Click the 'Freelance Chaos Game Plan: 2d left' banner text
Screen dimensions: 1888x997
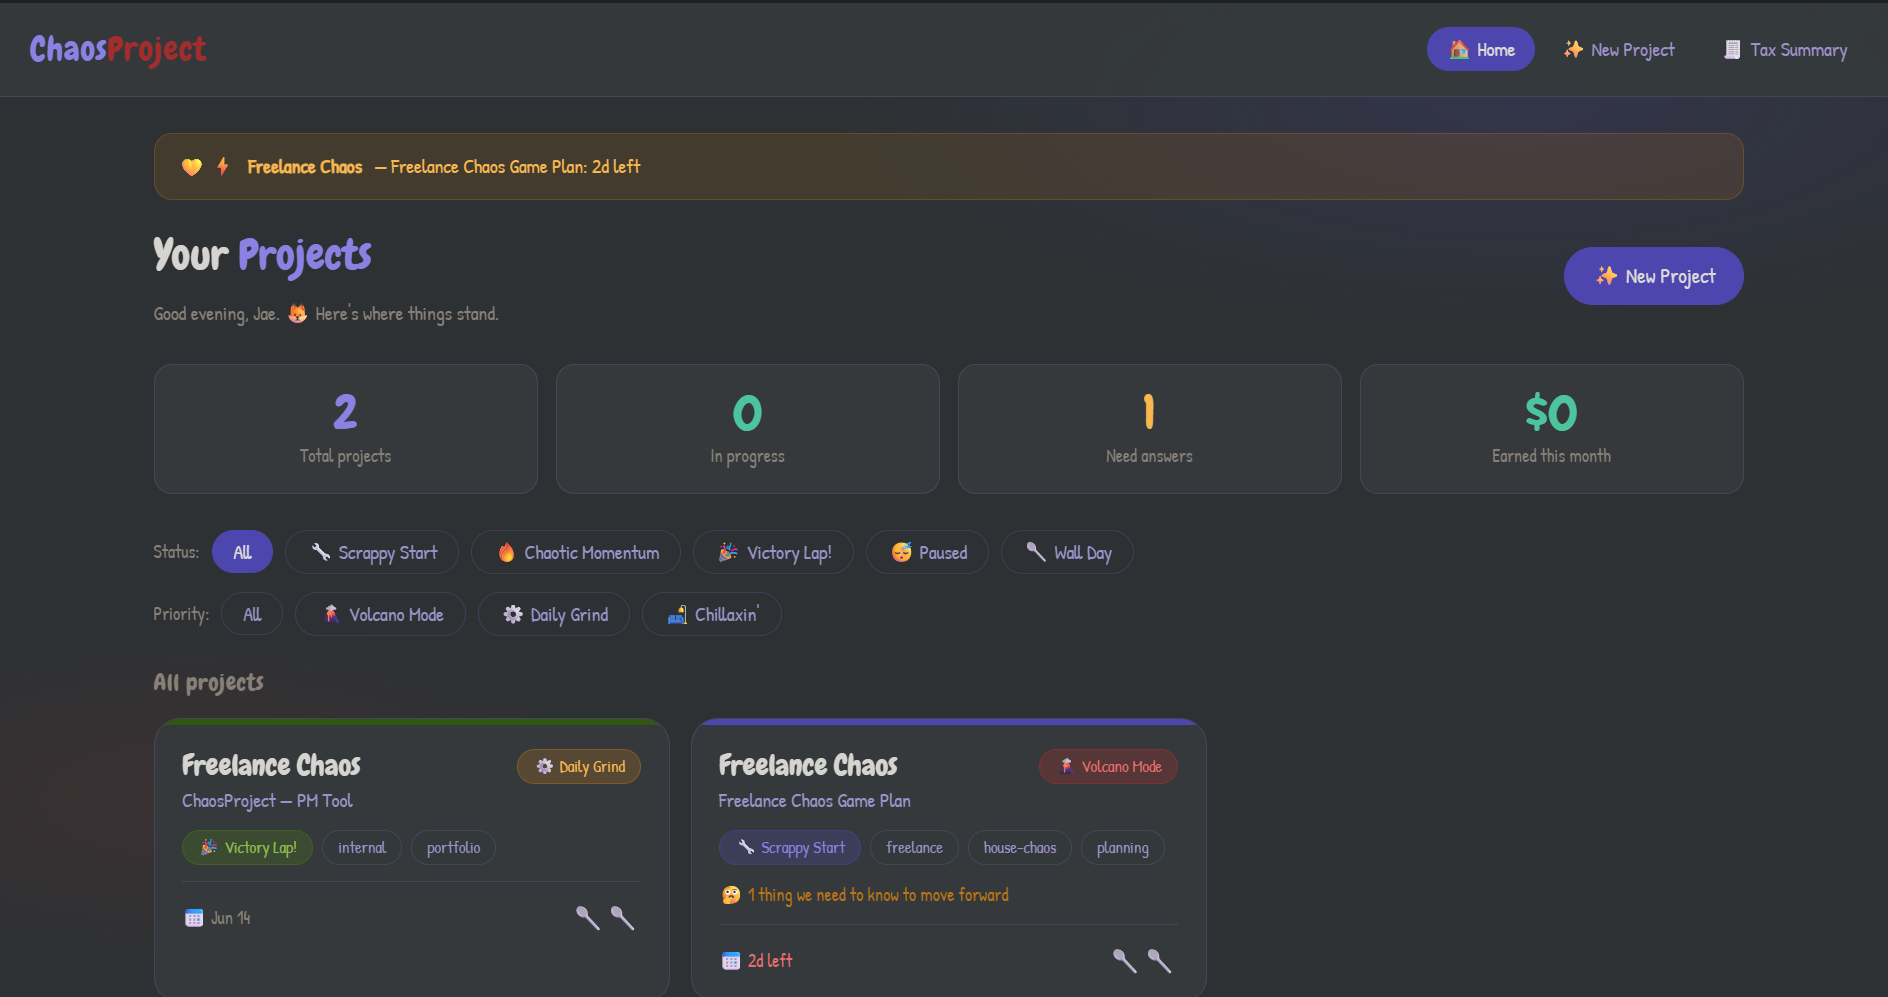(x=515, y=167)
